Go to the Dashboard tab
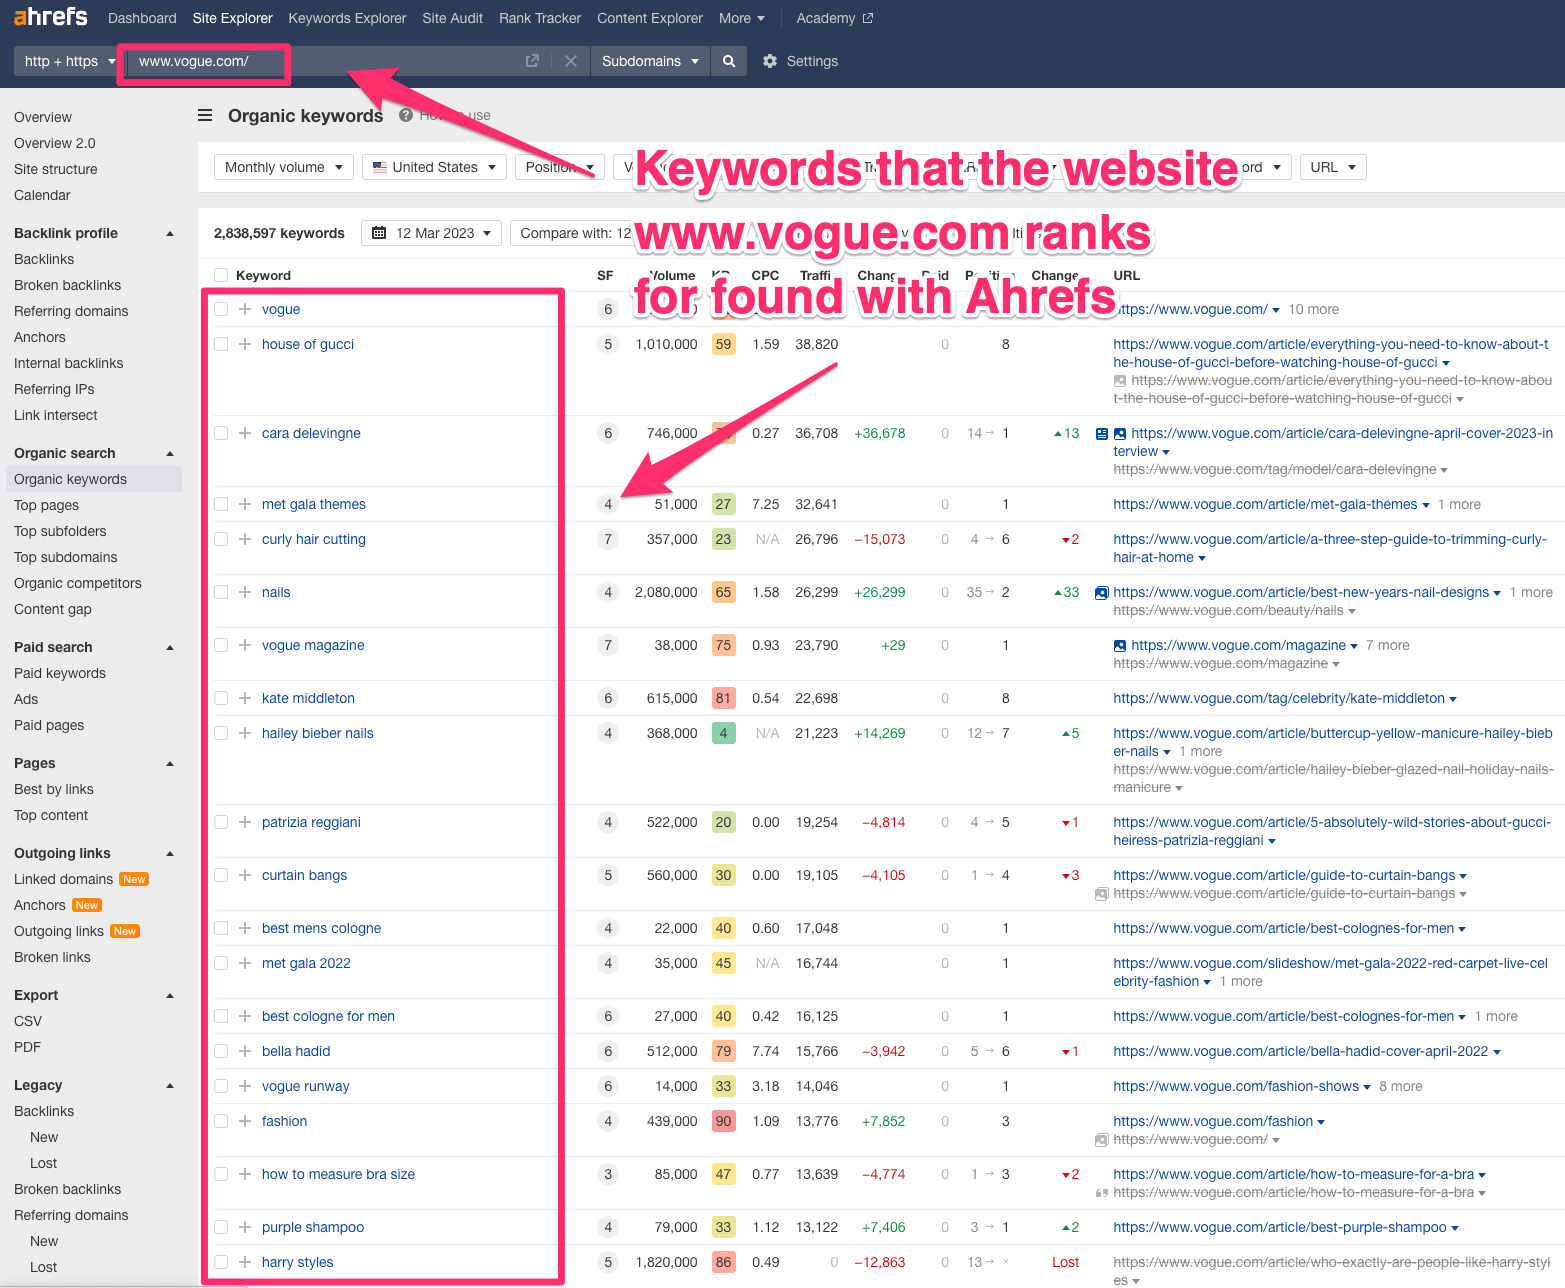The width and height of the screenshot is (1565, 1288). pos(142,18)
